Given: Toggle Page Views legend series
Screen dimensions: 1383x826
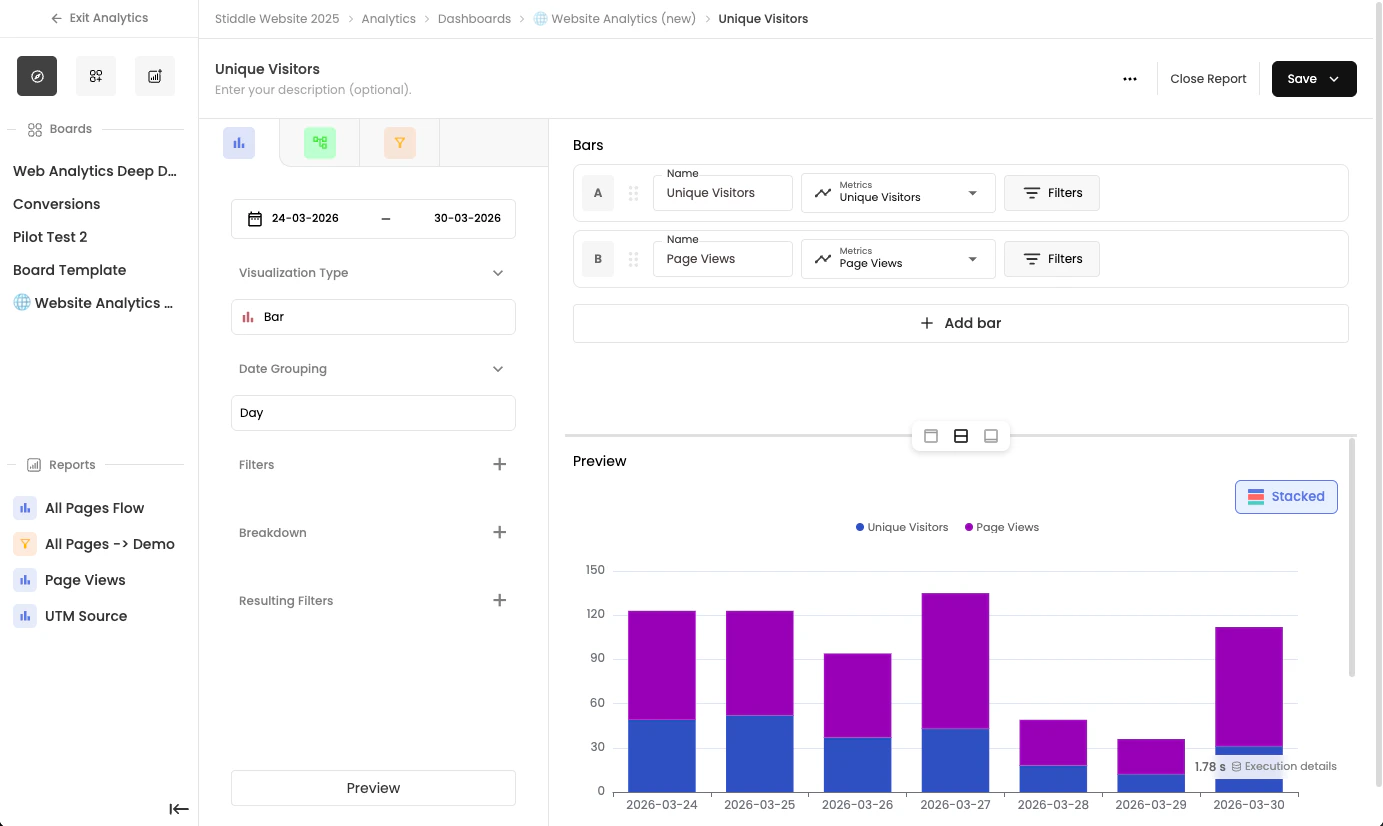Looking at the screenshot, I should 1001,527.
